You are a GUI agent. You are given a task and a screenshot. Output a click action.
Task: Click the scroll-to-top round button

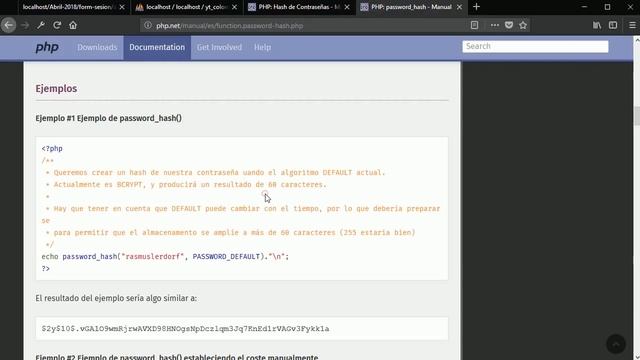point(616,344)
